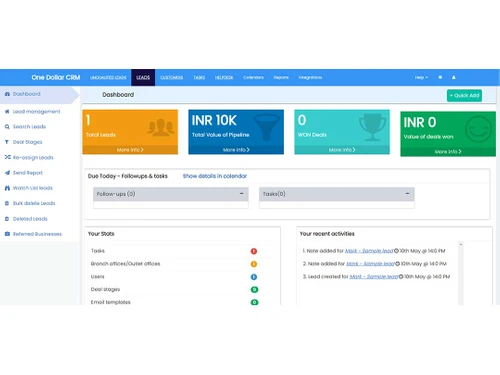Open More Info on Total Value of Pipeline
Screen dimensions: 500x375
[x=236, y=150]
